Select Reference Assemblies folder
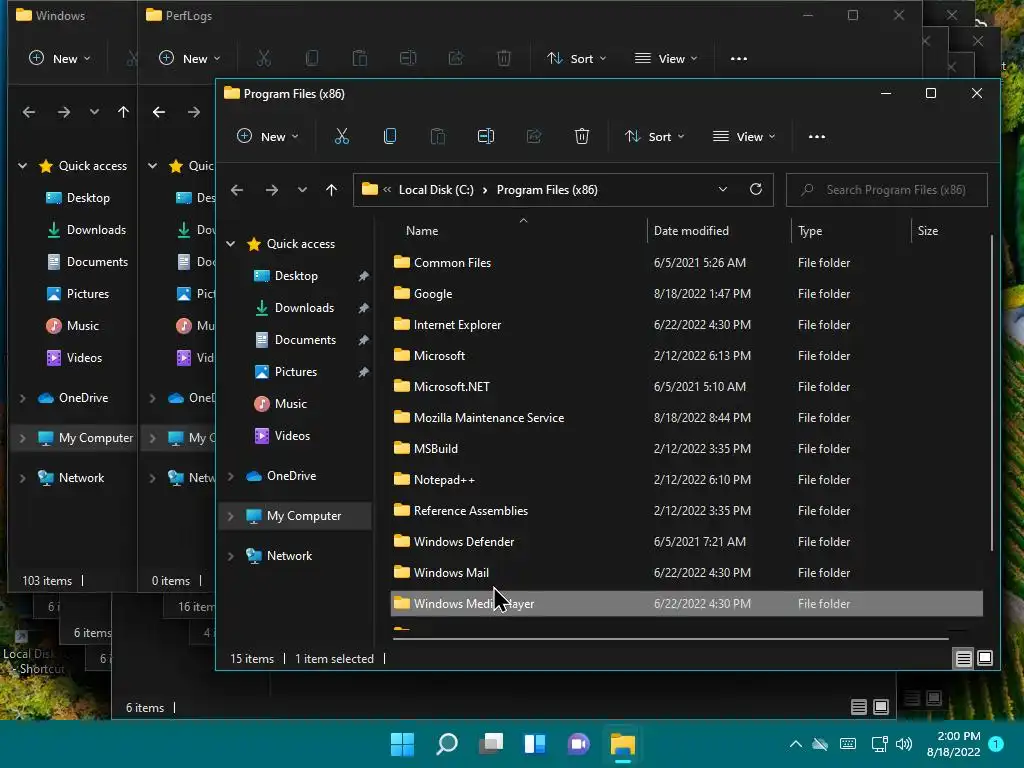This screenshot has width=1024, height=768. click(687, 511)
